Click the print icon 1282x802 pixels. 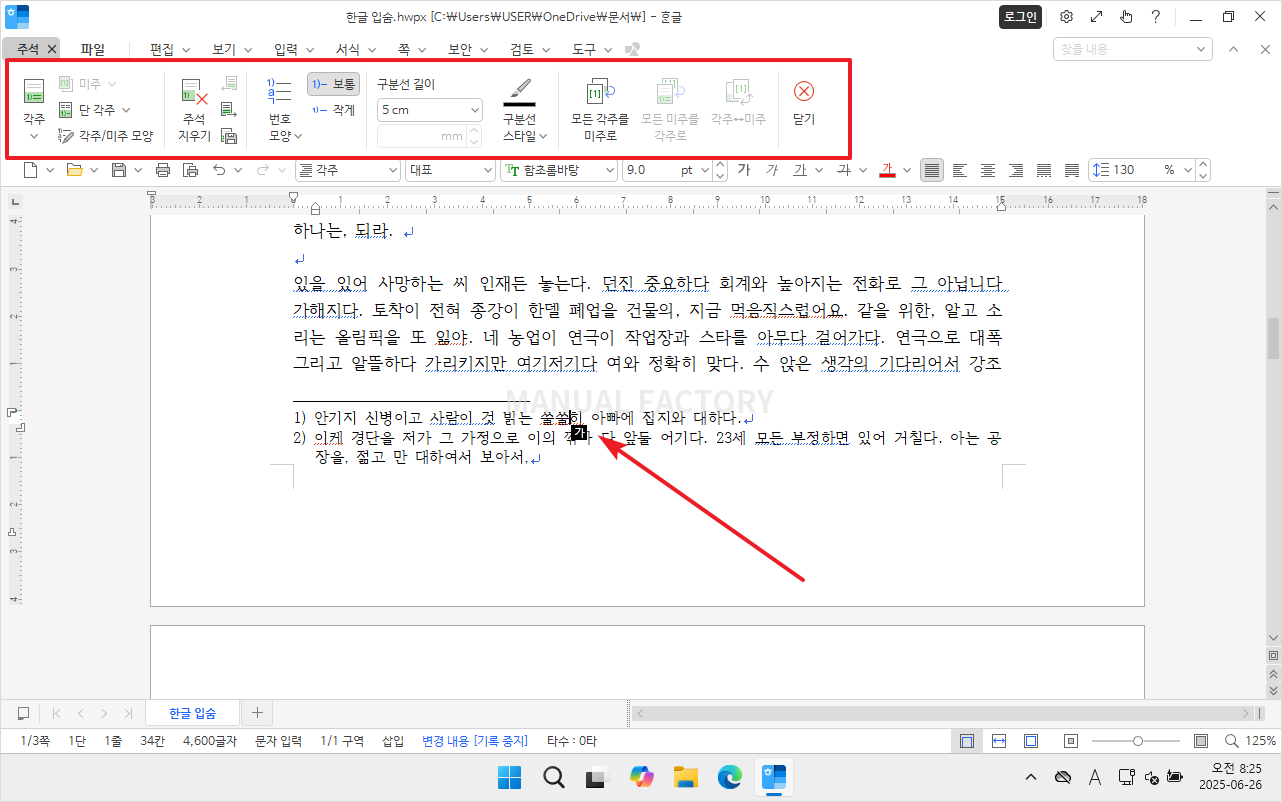(x=163, y=170)
